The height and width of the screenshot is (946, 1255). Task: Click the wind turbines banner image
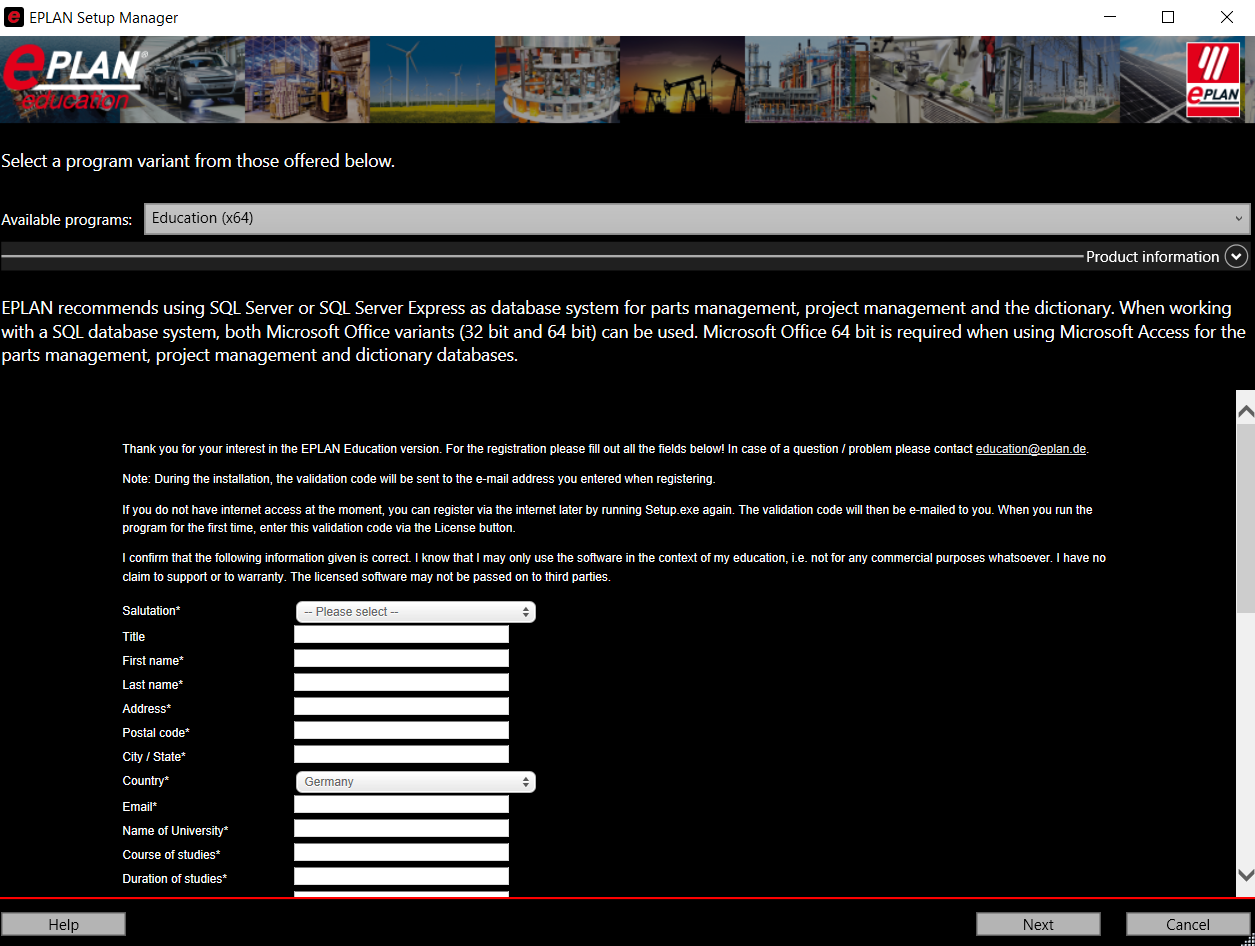[x=433, y=80]
